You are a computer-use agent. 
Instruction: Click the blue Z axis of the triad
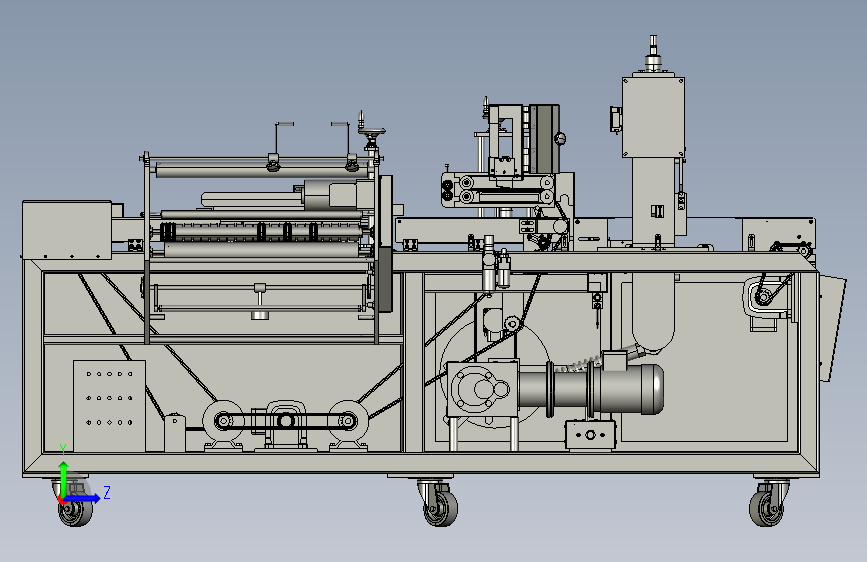pos(83,498)
